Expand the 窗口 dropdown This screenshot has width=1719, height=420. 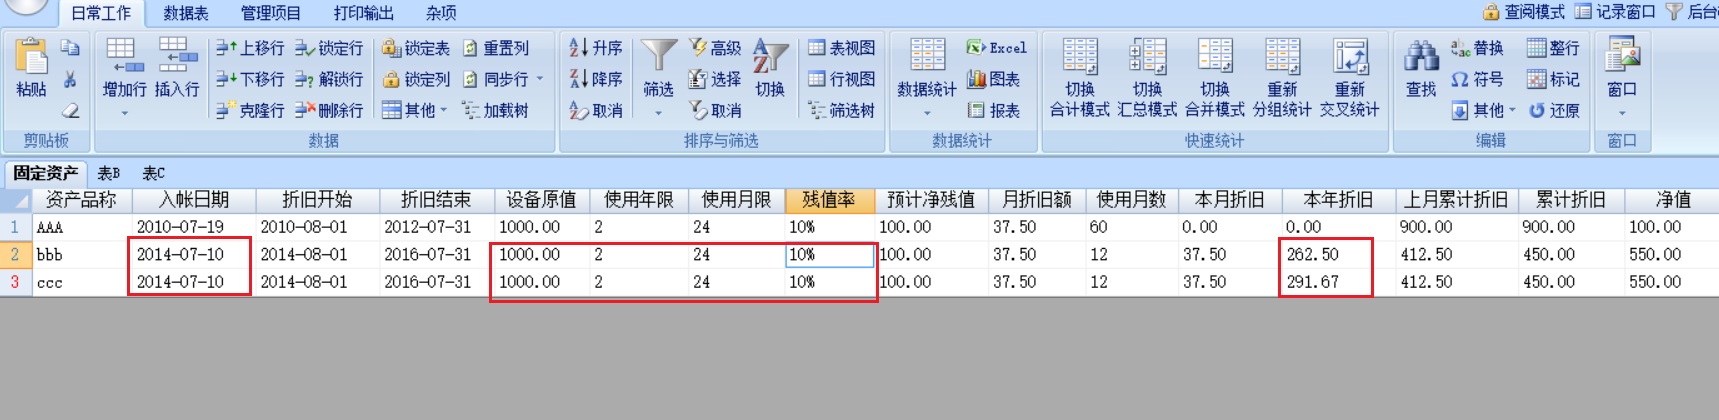[1622, 113]
